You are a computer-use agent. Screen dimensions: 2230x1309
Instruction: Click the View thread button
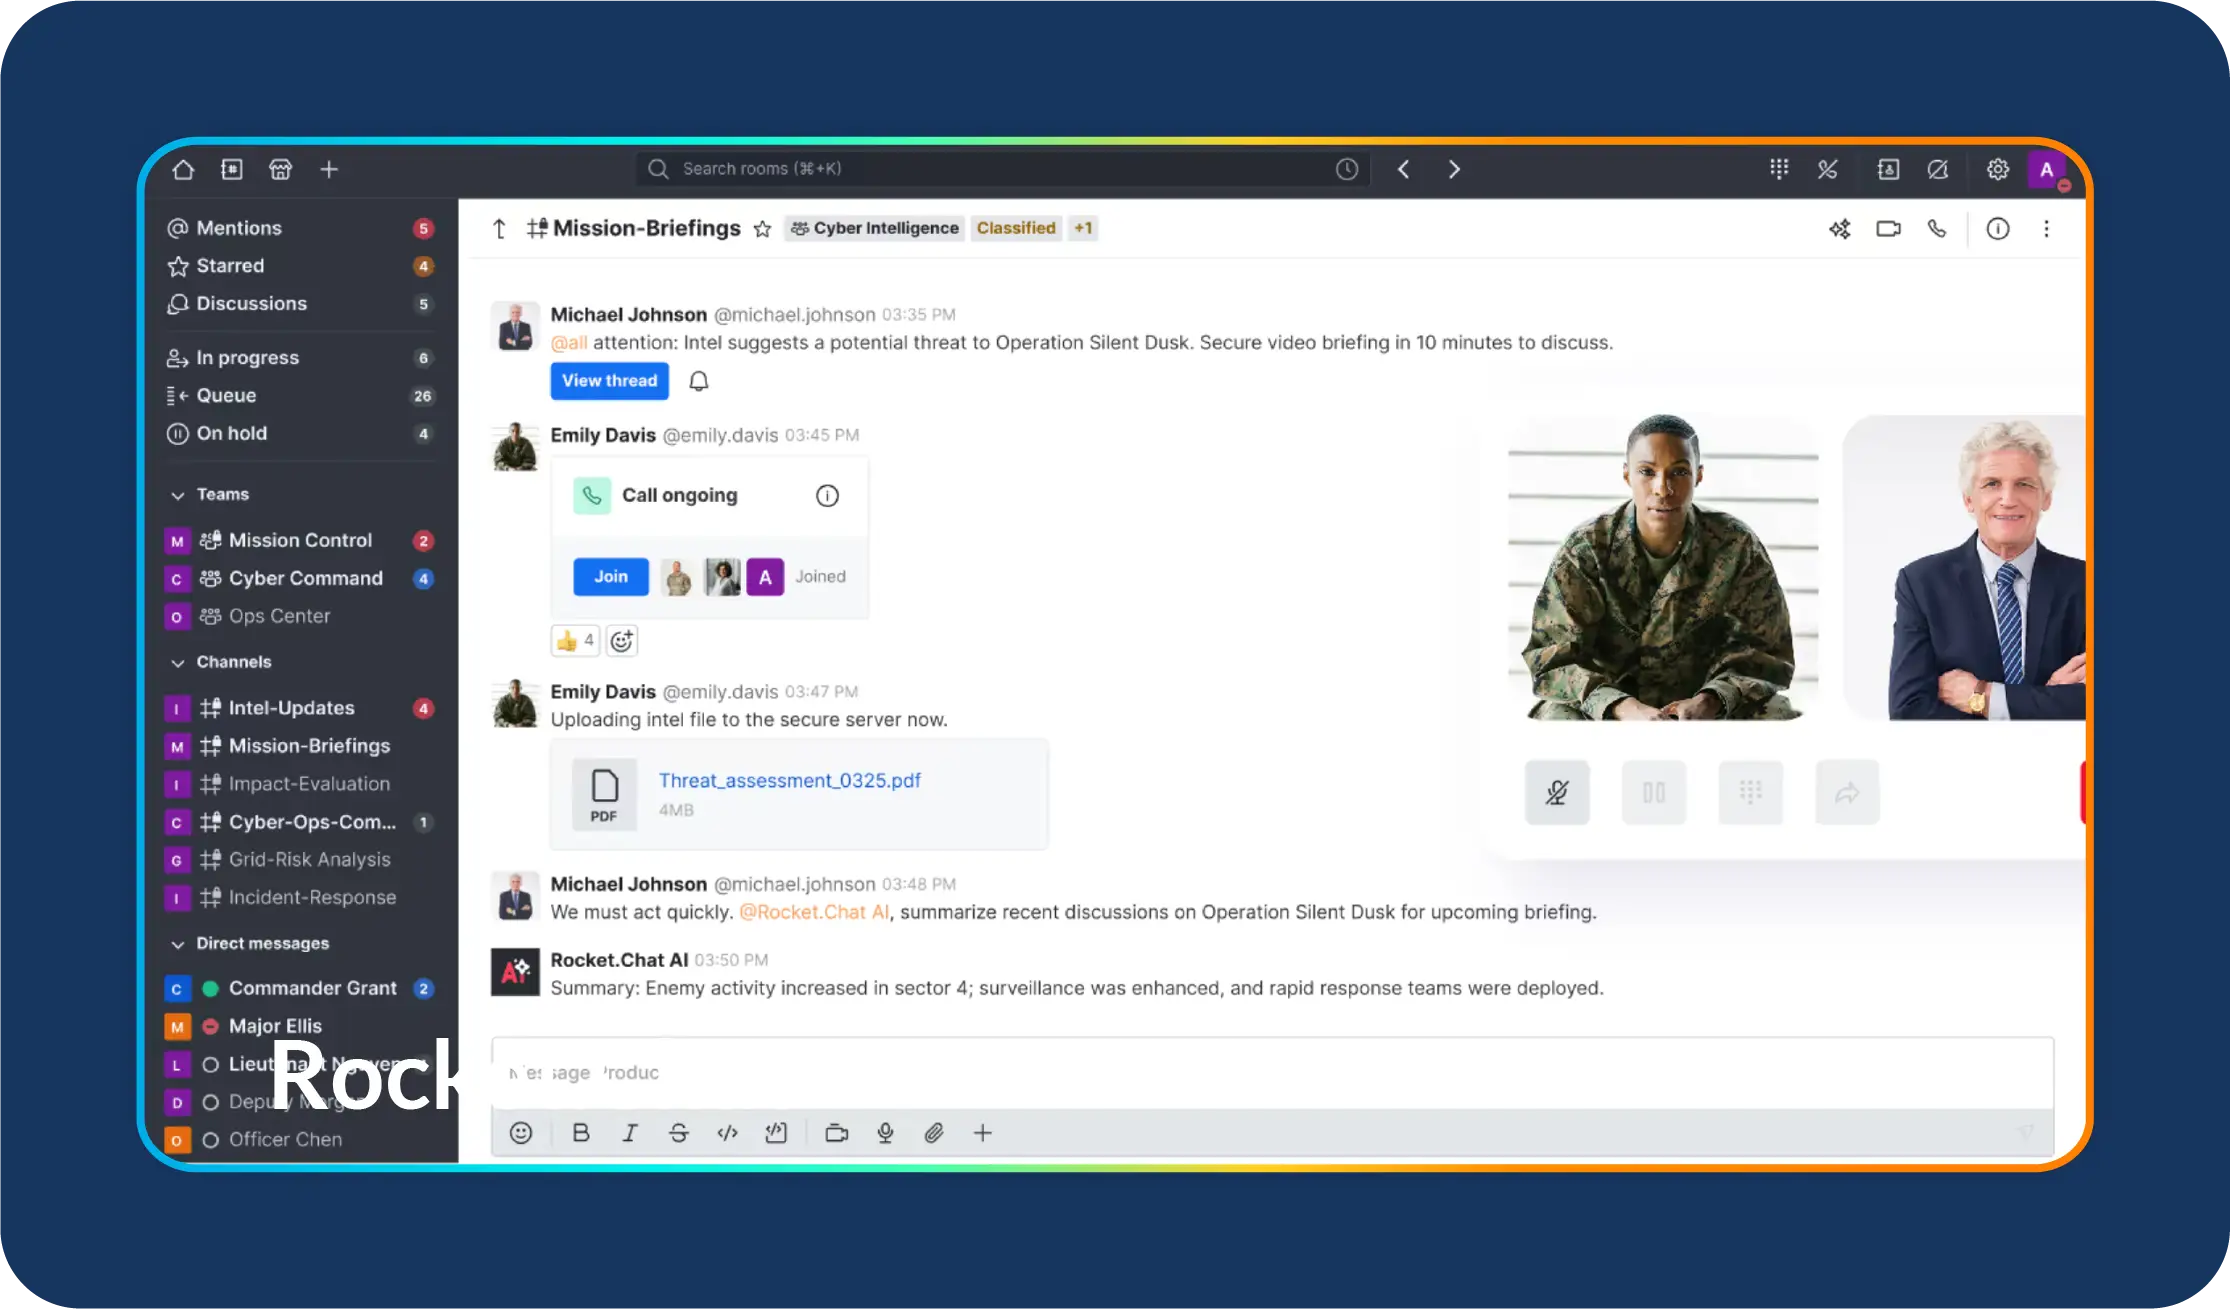tap(609, 381)
